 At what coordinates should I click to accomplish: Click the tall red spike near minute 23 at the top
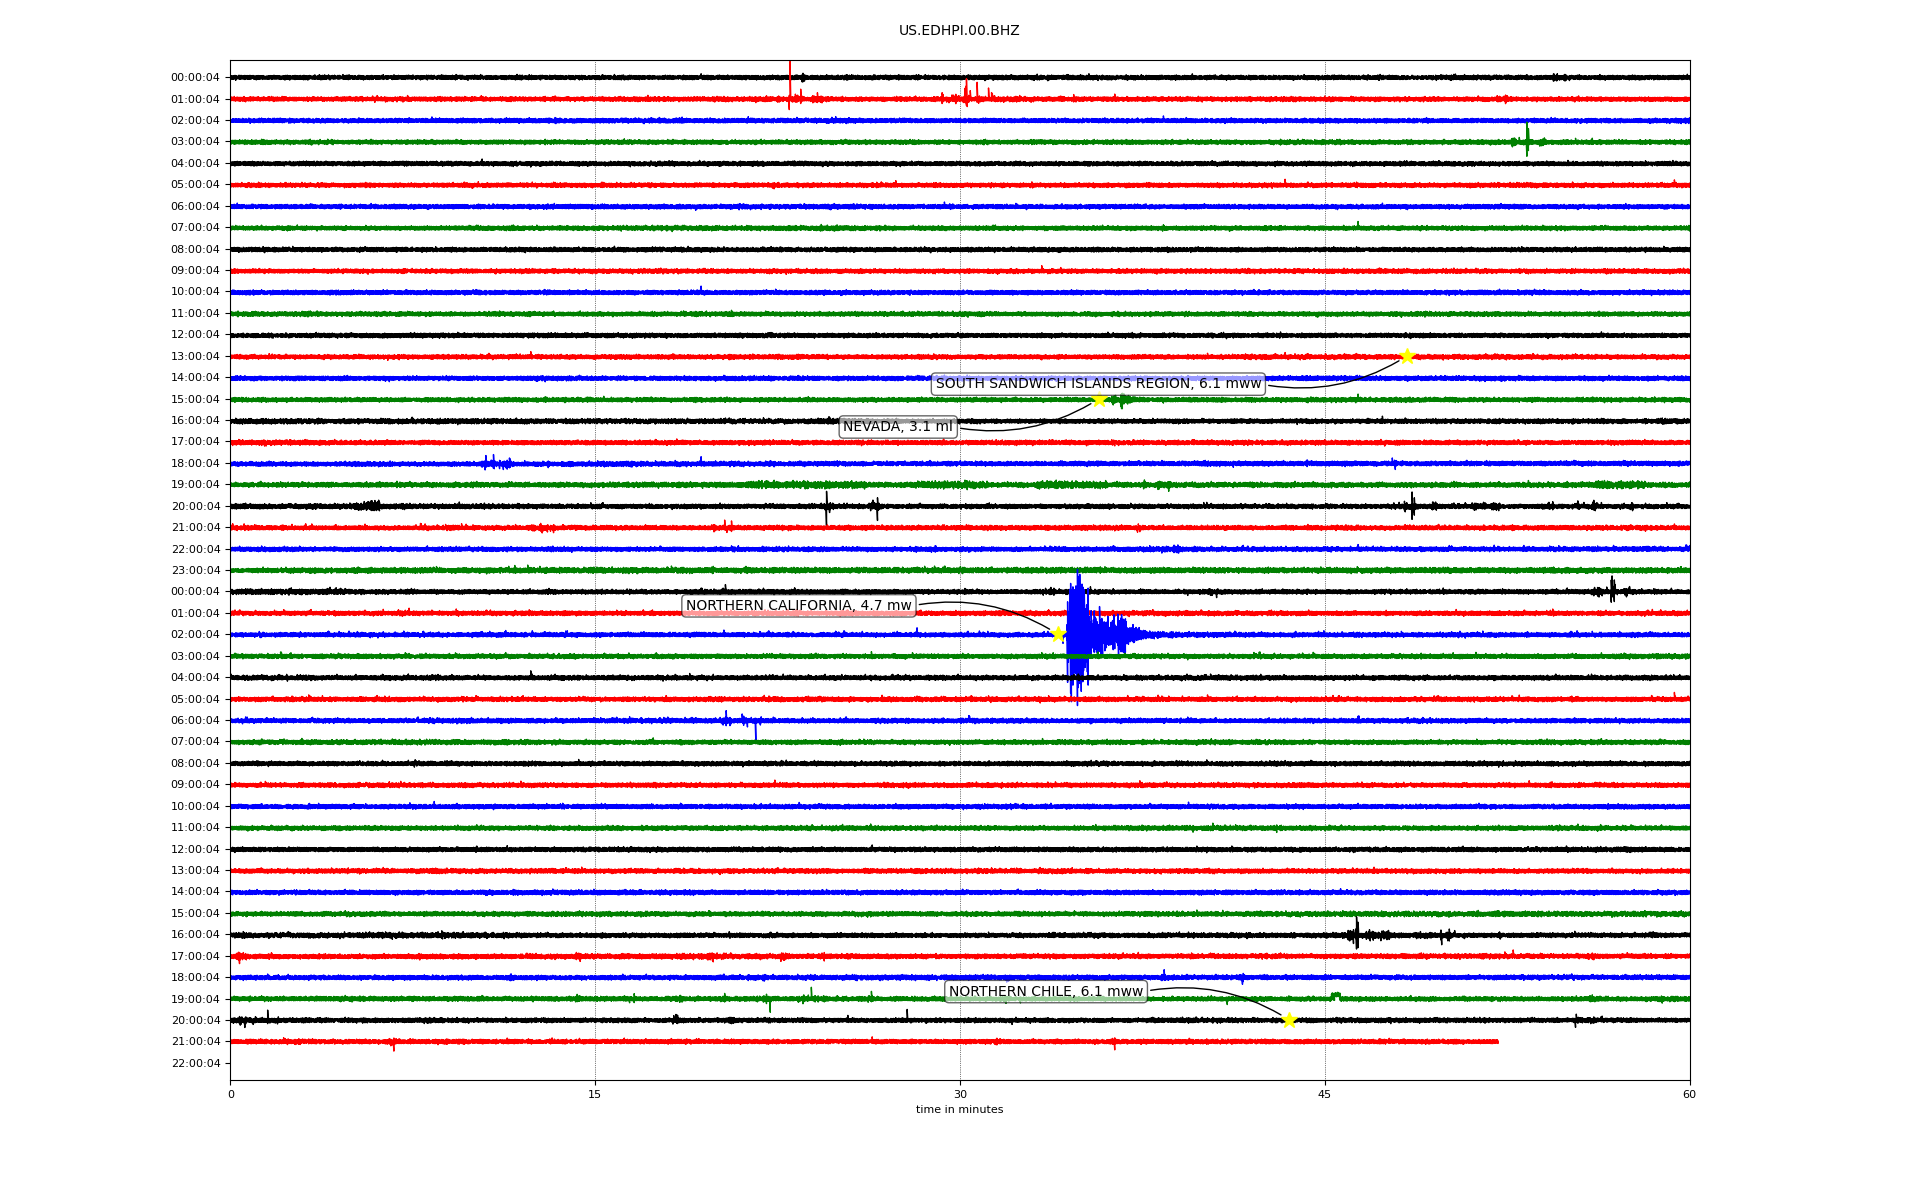790,85
